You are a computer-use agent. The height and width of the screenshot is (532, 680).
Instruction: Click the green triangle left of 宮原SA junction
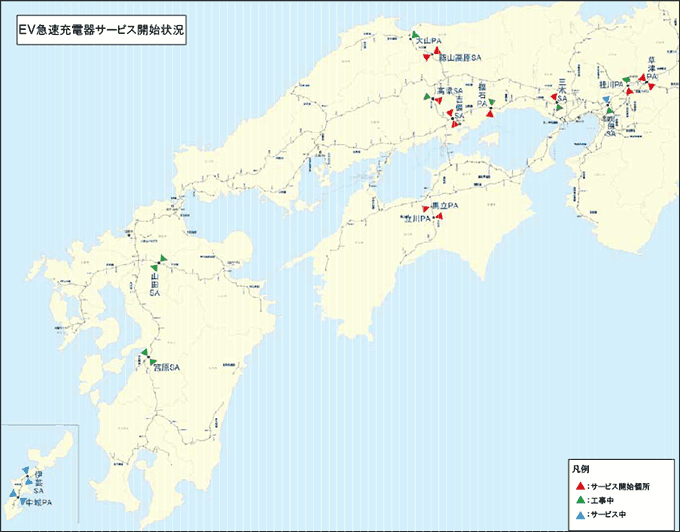(144, 352)
